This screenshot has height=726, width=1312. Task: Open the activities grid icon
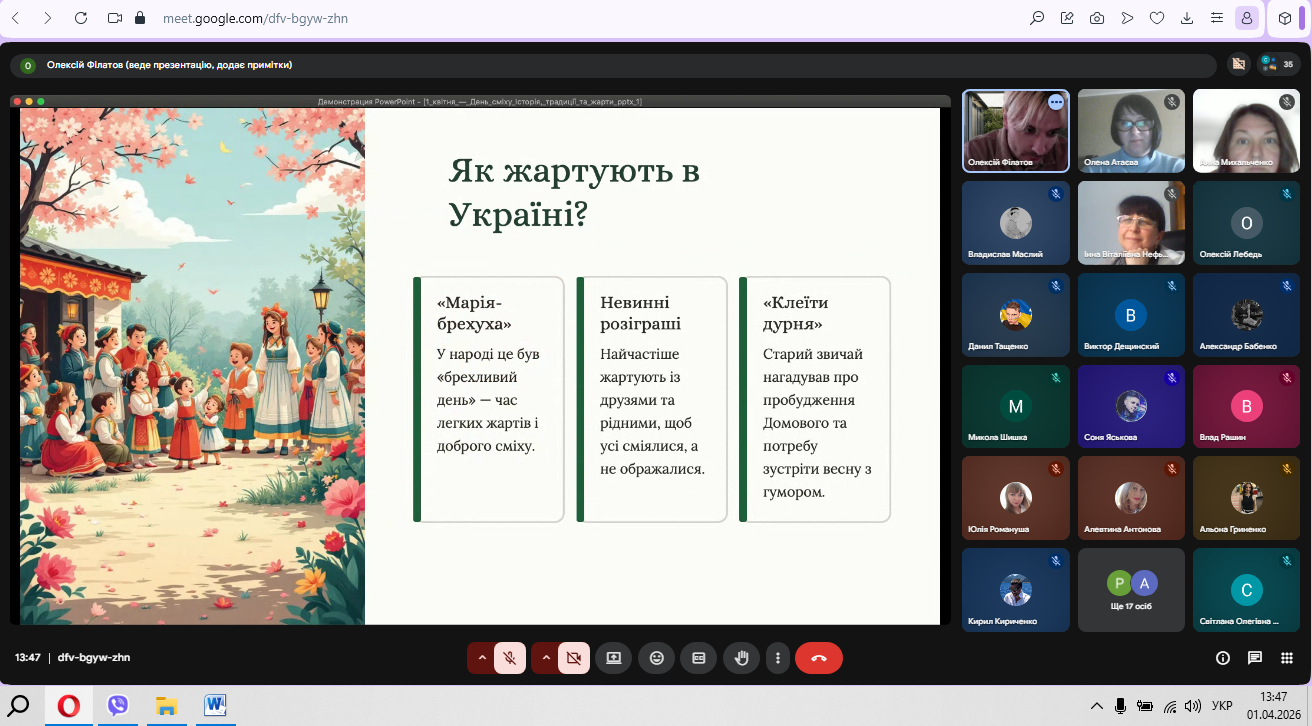click(x=1286, y=658)
